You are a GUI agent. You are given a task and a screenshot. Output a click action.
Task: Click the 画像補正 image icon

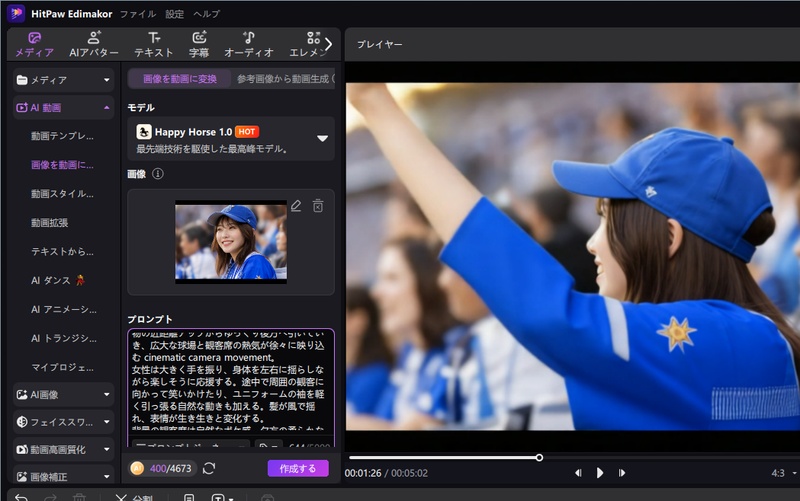(x=22, y=477)
